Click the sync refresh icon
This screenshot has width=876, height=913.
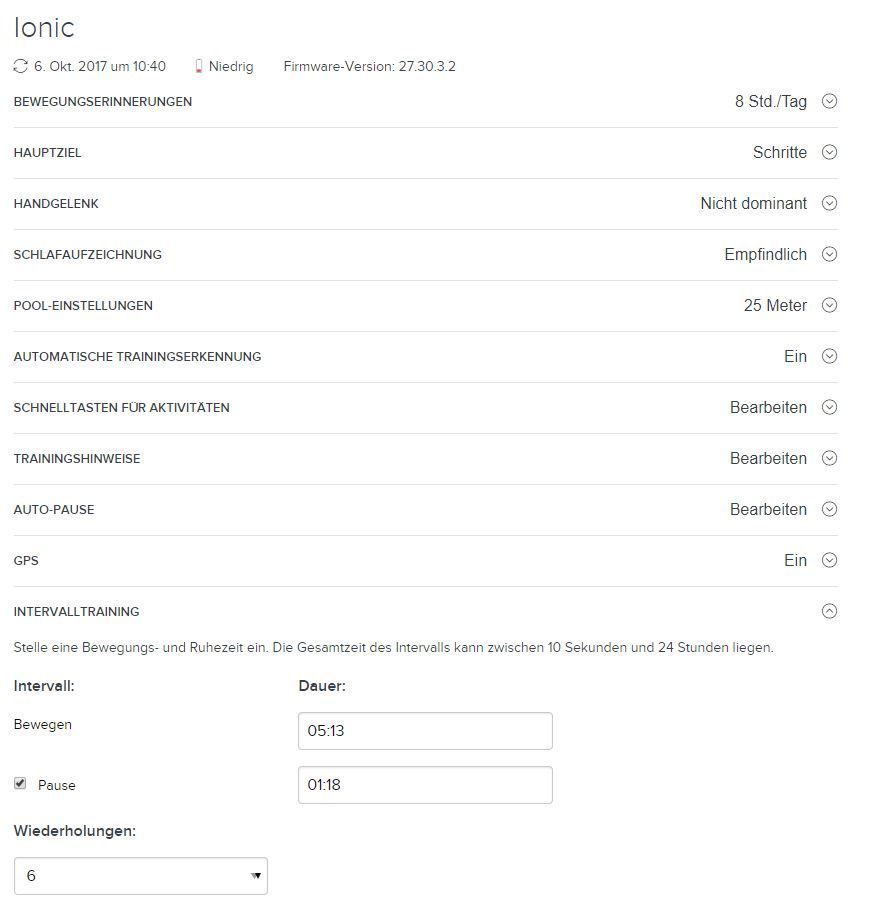coord(21,66)
